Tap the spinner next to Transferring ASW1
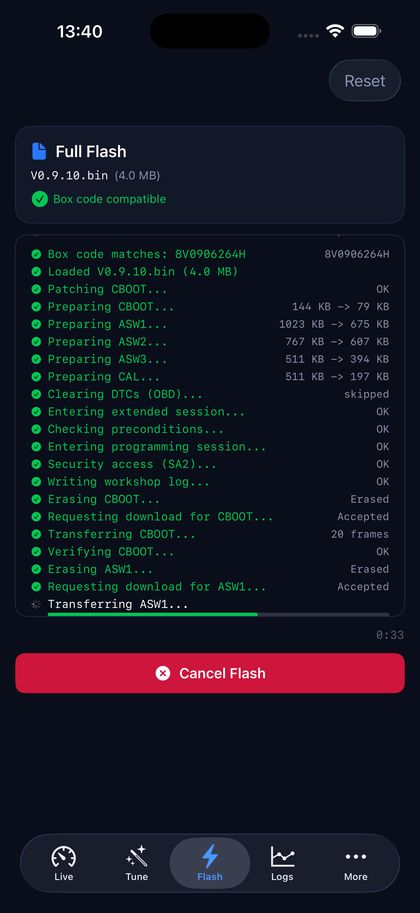Screen dimensions: 420x913 [x=36, y=604]
